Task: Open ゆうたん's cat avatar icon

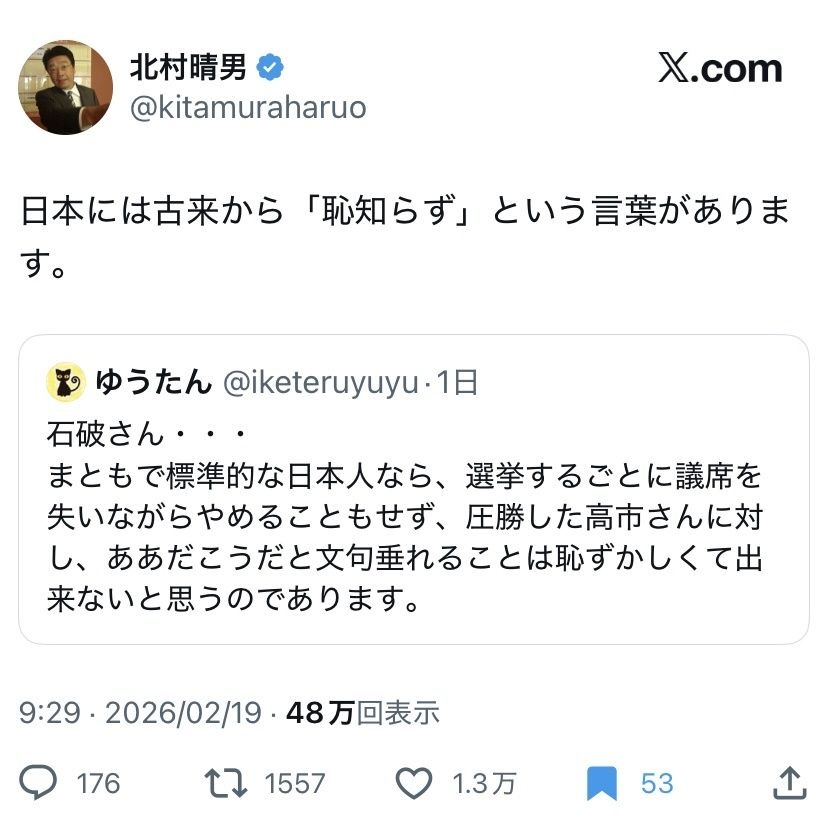Action: click(x=65, y=381)
